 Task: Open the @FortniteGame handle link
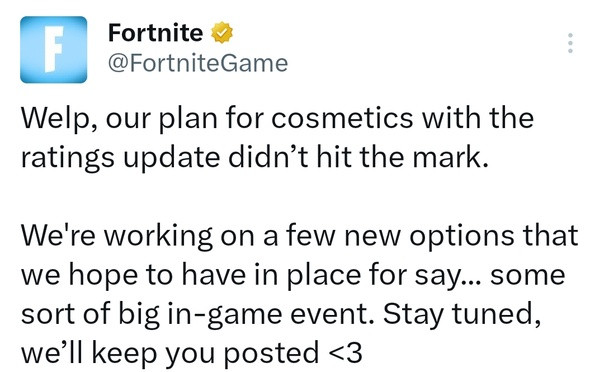tap(198, 63)
